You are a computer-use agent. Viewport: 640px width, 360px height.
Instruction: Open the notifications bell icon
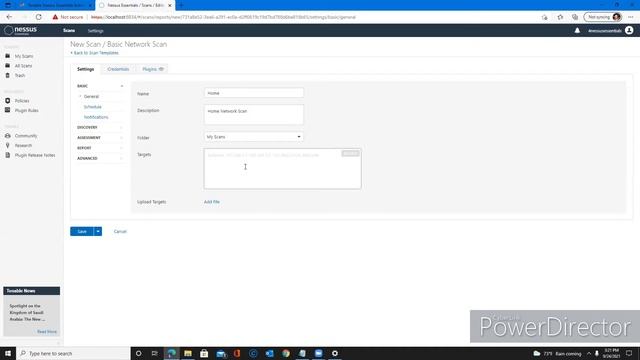click(577, 31)
